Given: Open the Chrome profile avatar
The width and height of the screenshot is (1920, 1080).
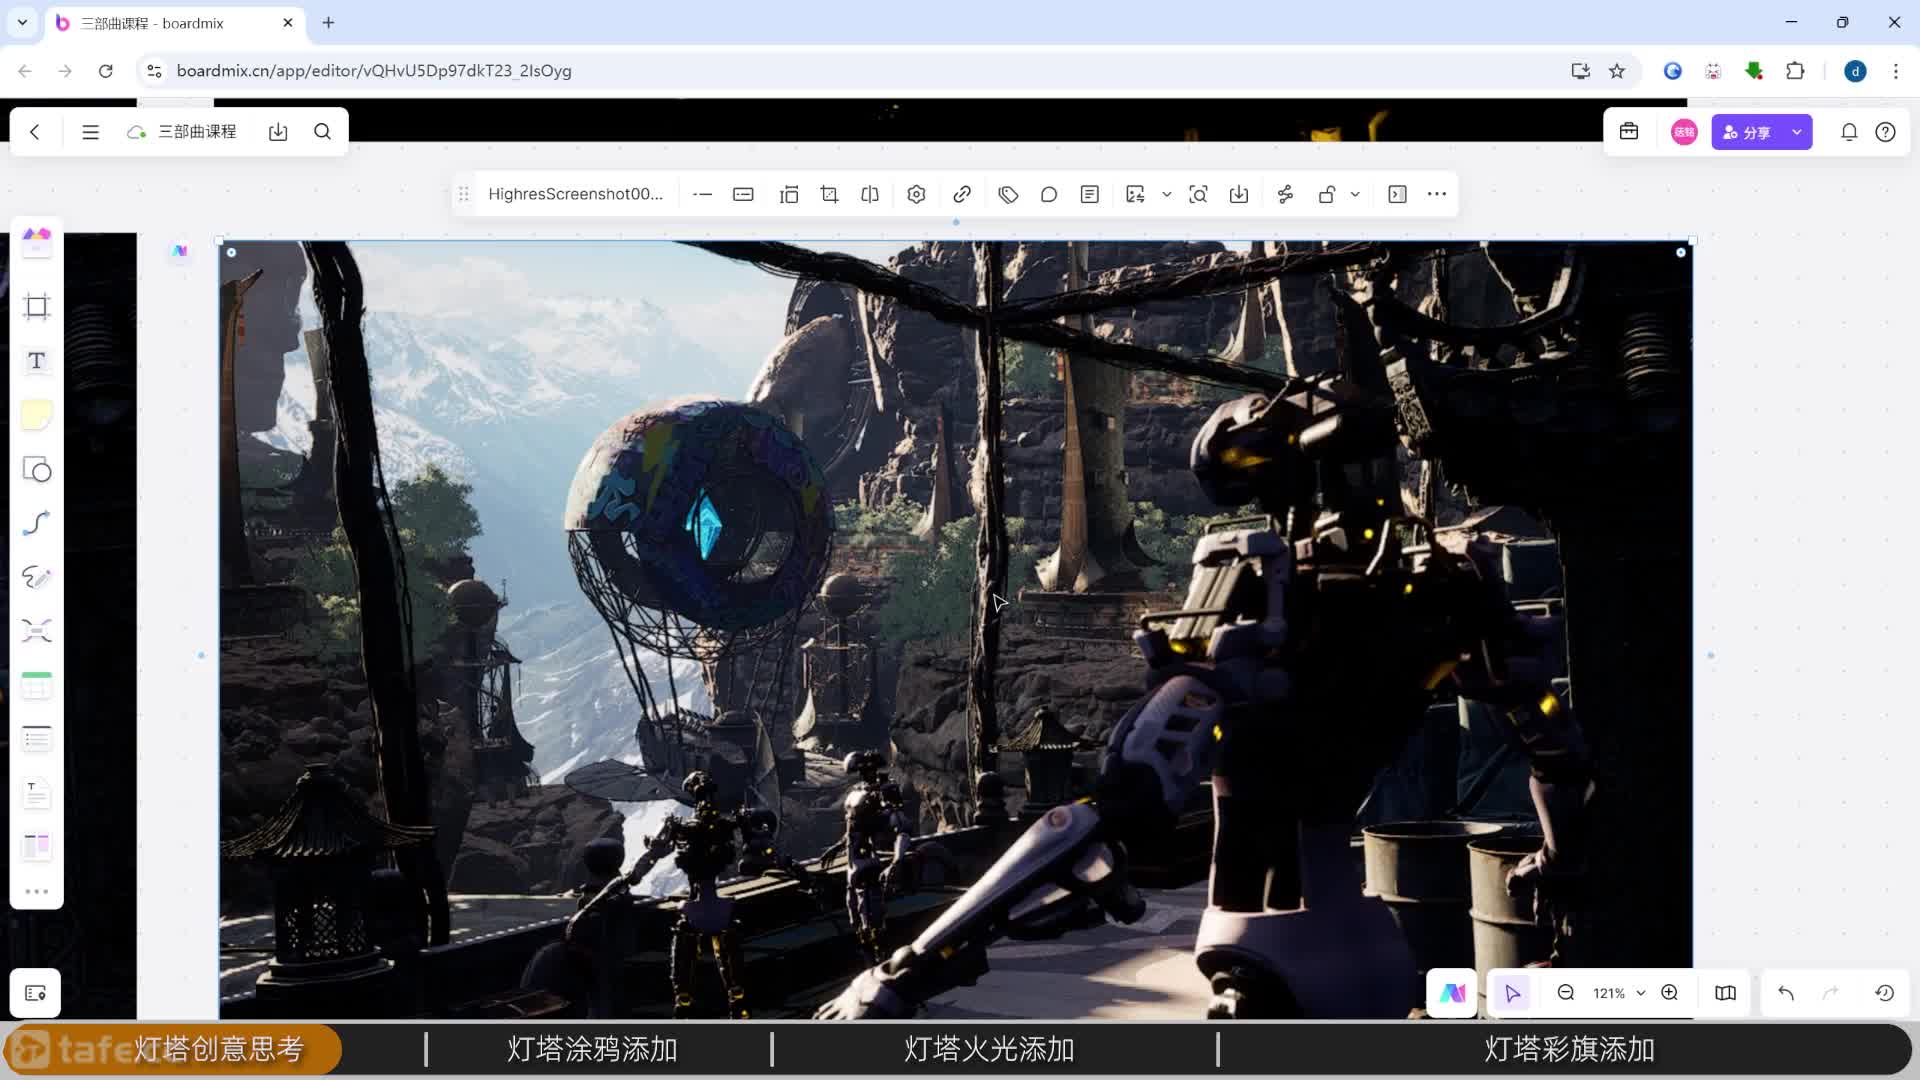Looking at the screenshot, I should coord(1855,71).
